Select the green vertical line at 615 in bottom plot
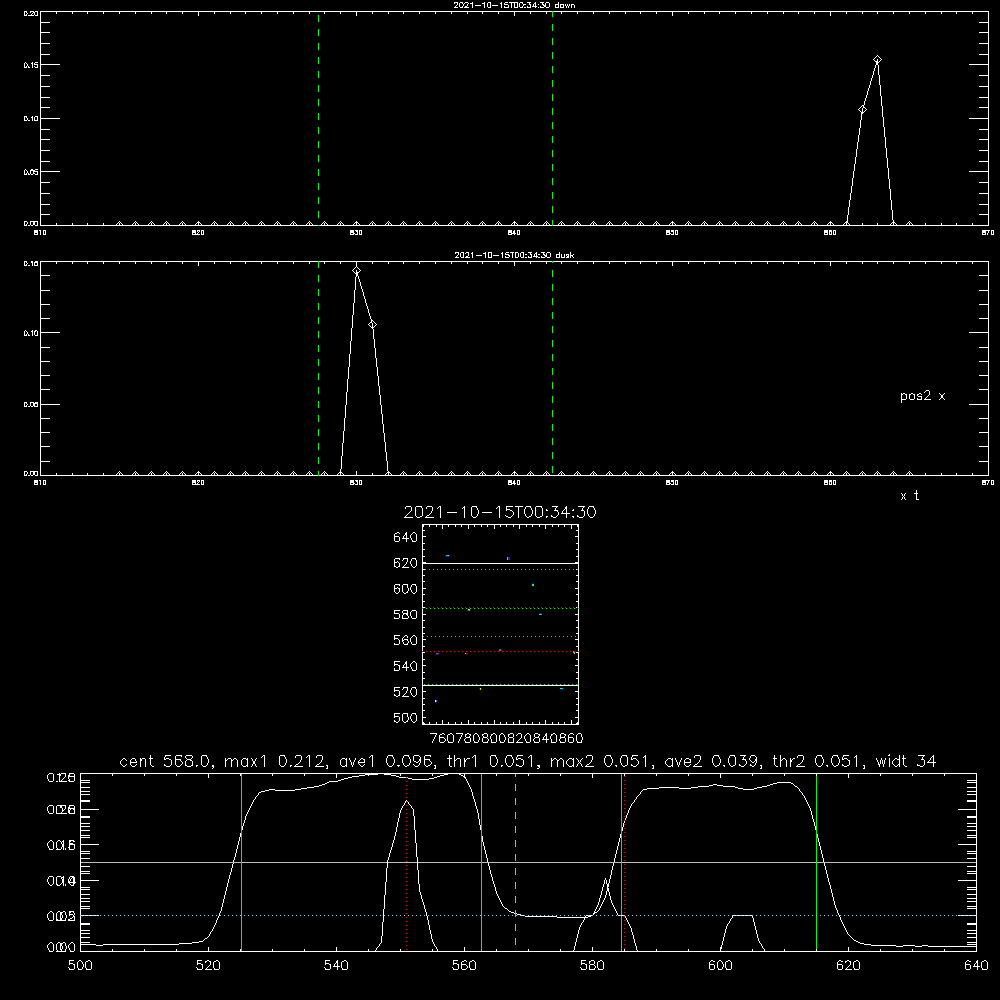Viewport: 1000px width, 1000px height. coord(816,861)
